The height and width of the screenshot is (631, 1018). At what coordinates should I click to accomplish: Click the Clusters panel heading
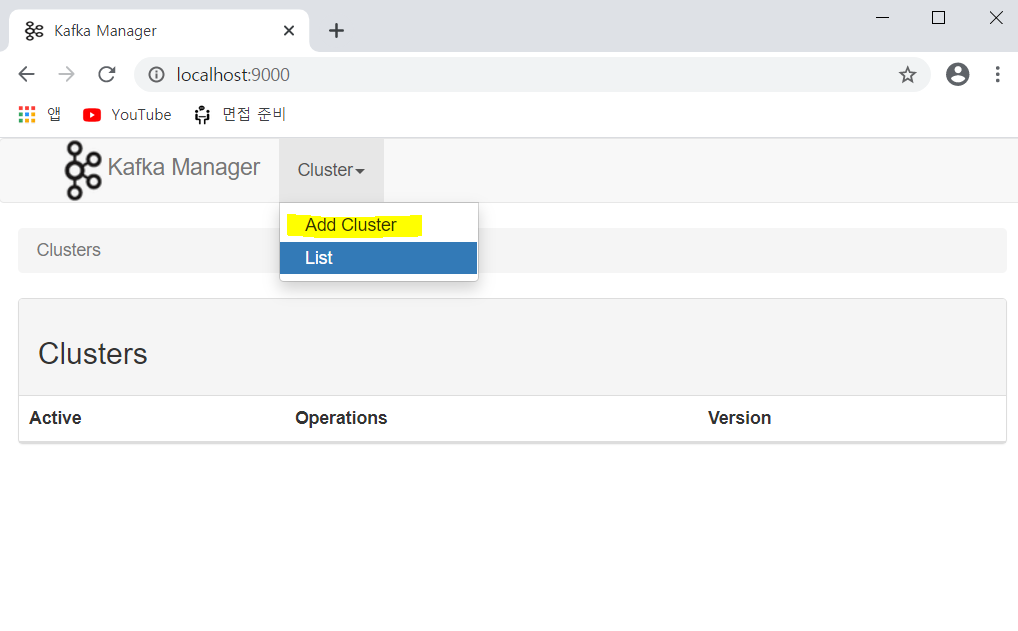tap(93, 354)
